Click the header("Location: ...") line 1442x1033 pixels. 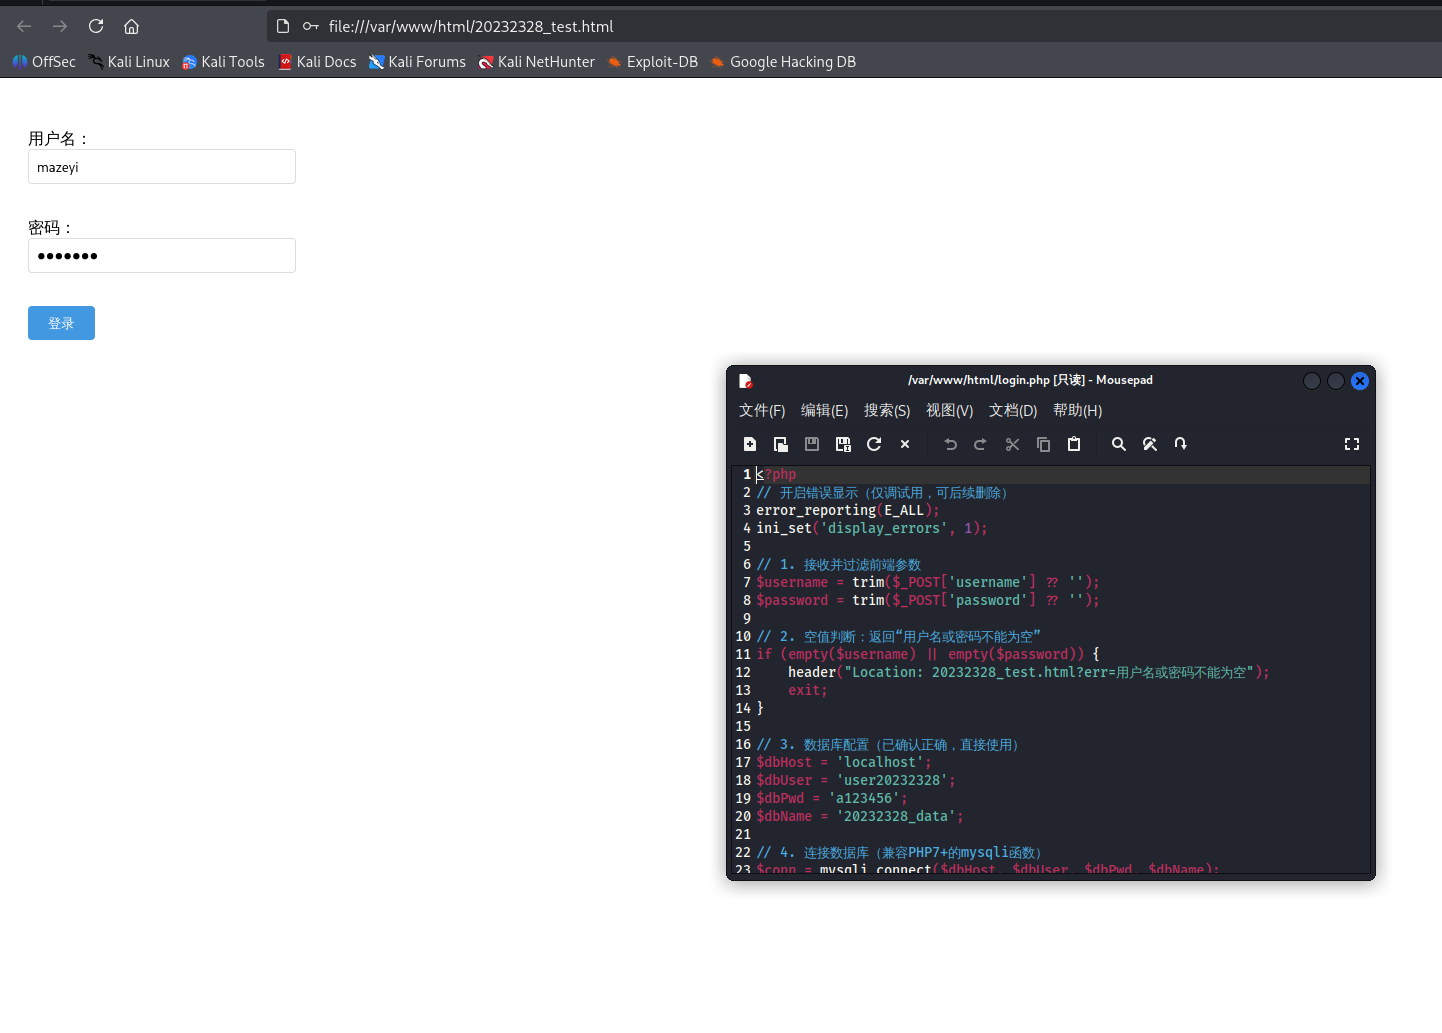[1029, 673]
